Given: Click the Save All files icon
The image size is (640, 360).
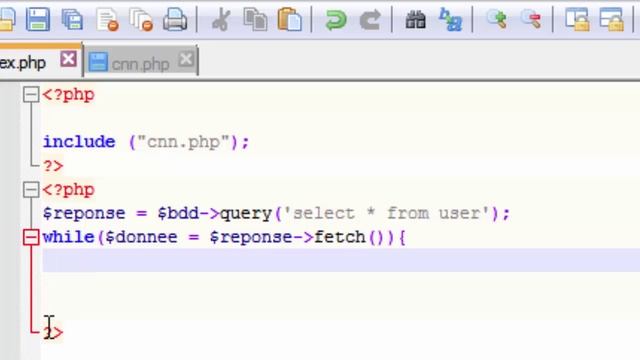Looking at the screenshot, I should pos(72,19).
